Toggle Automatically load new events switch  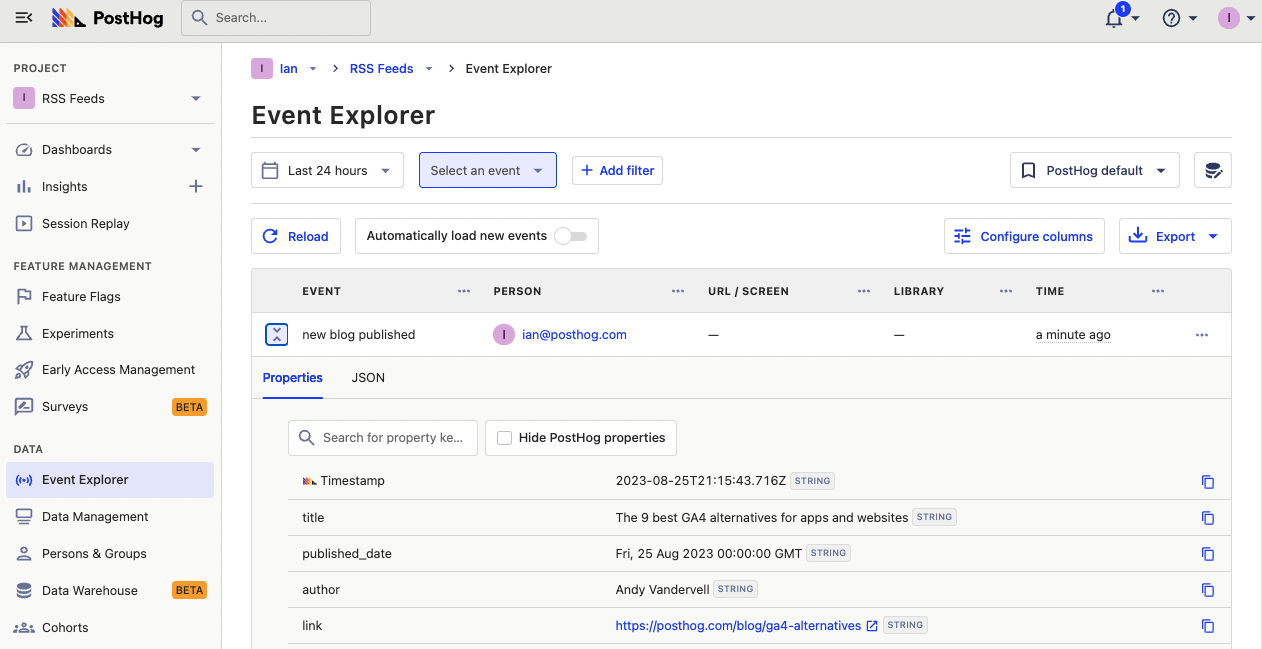pos(571,236)
